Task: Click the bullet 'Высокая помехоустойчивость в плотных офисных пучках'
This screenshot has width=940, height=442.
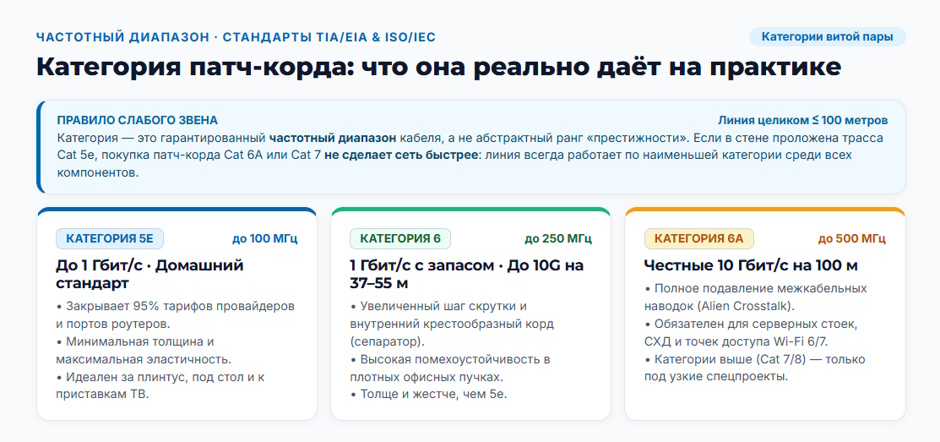Action: (x=450, y=369)
